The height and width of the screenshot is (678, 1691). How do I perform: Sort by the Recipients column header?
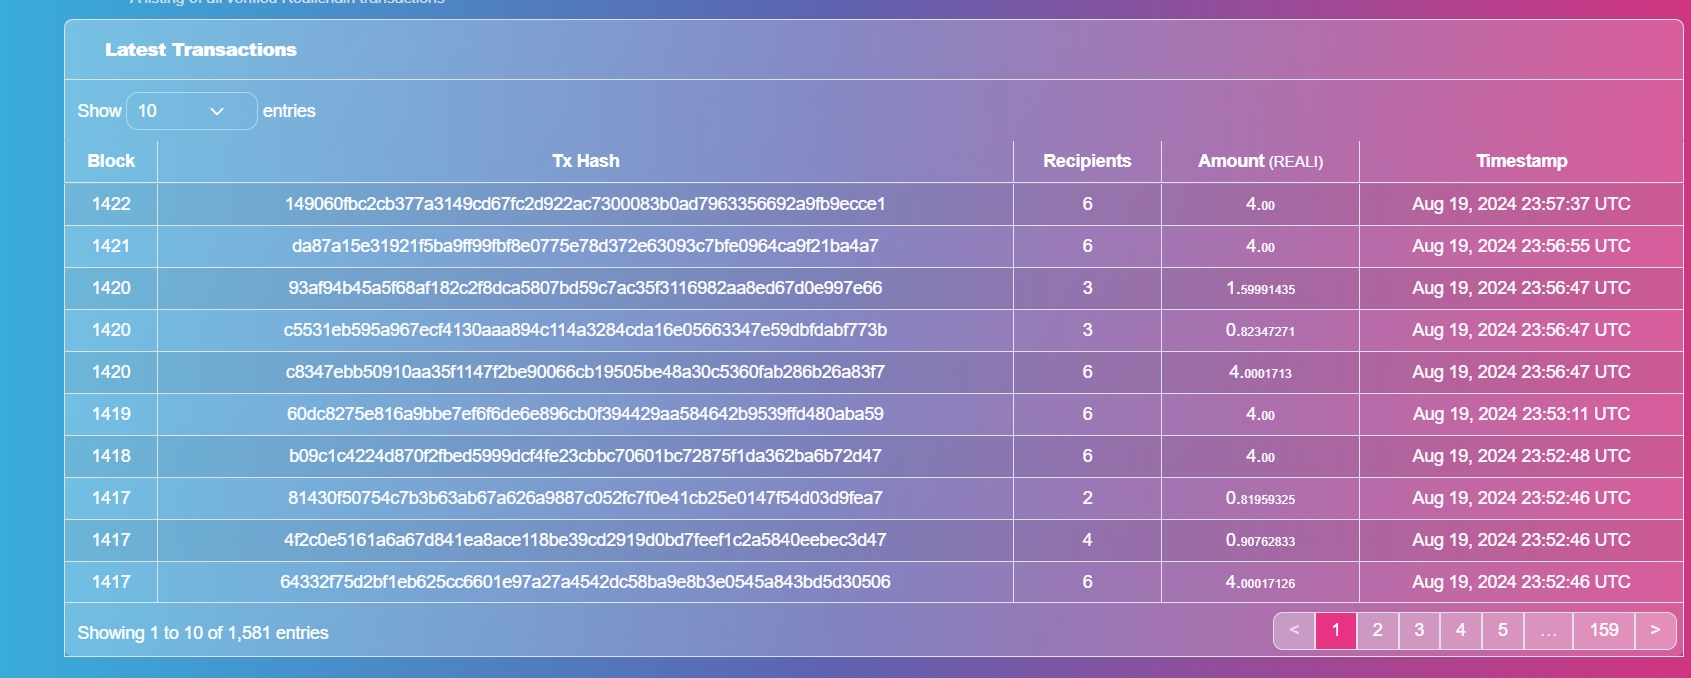point(1087,161)
